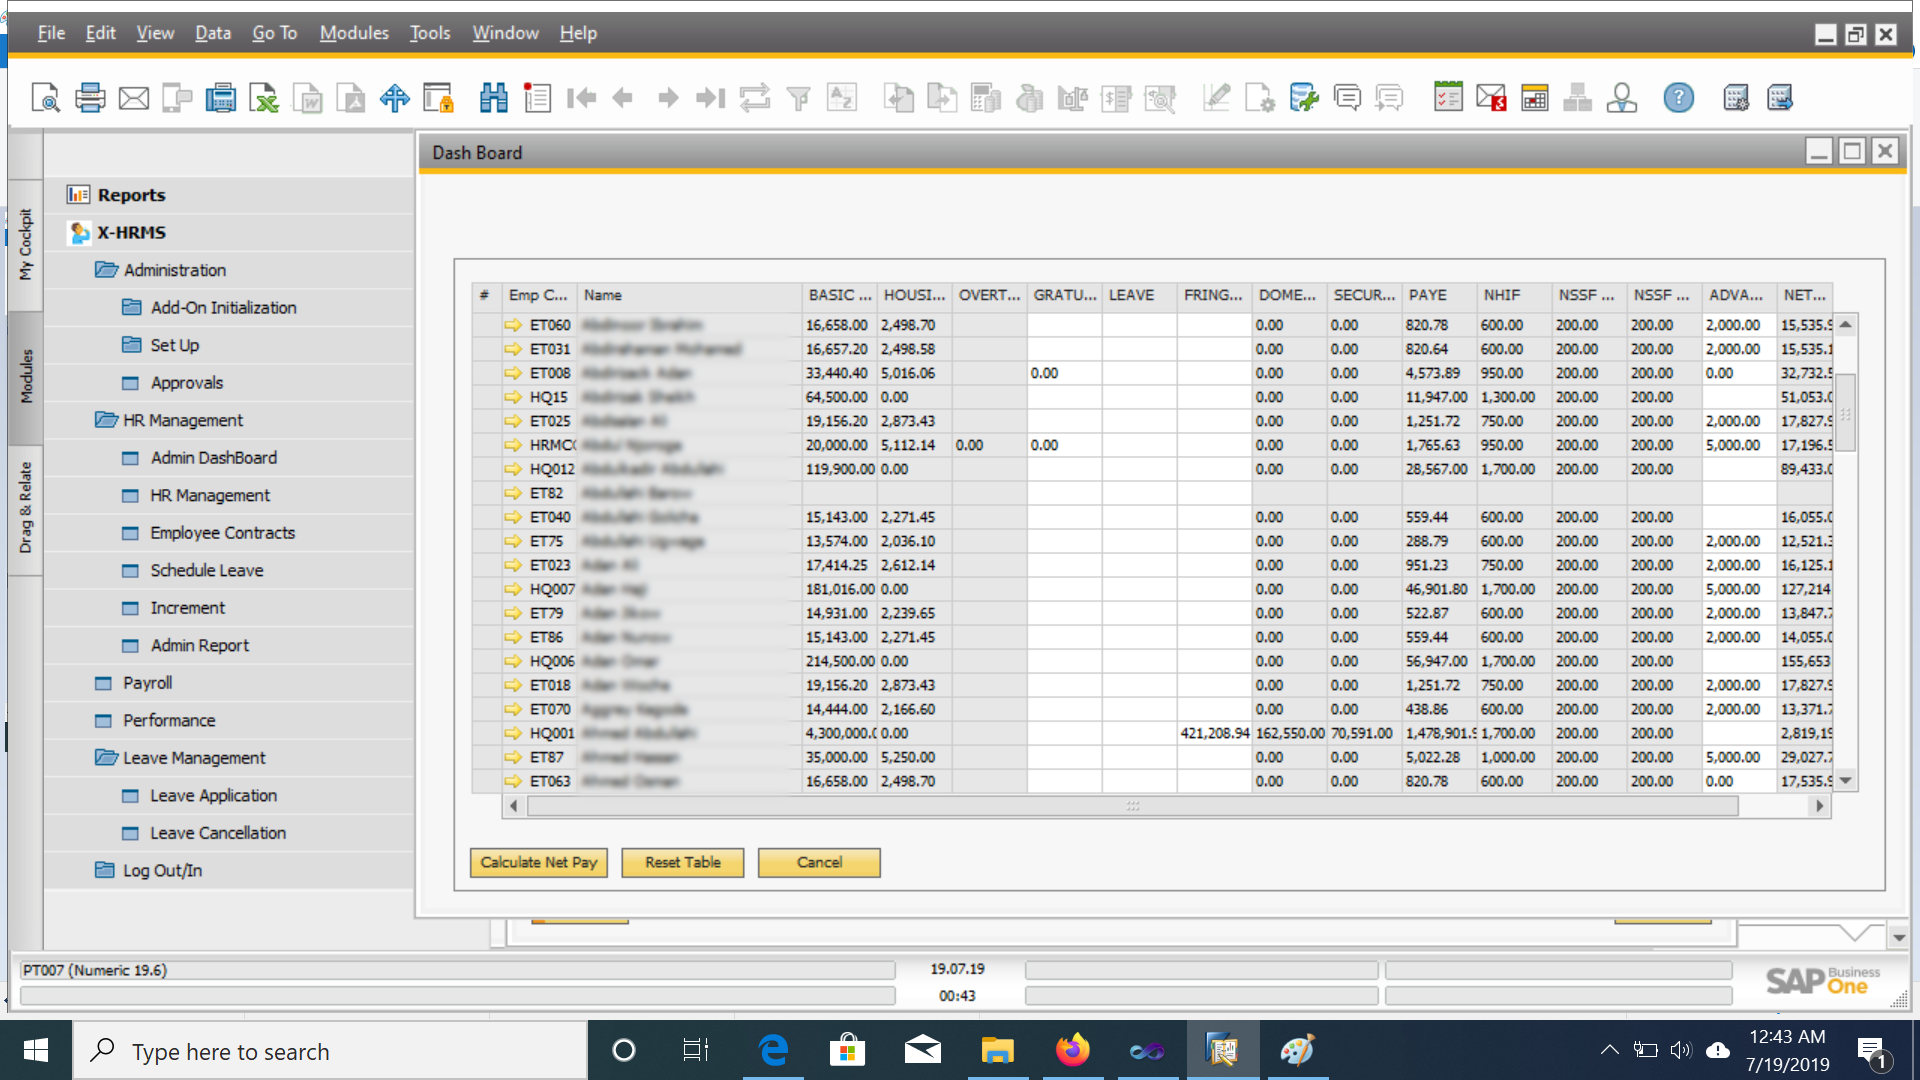Image resolution: width=1920 pixels, height=1080 pixels.
Task: Open File Explorer from the taskbar
Action: click(997, 1051)
